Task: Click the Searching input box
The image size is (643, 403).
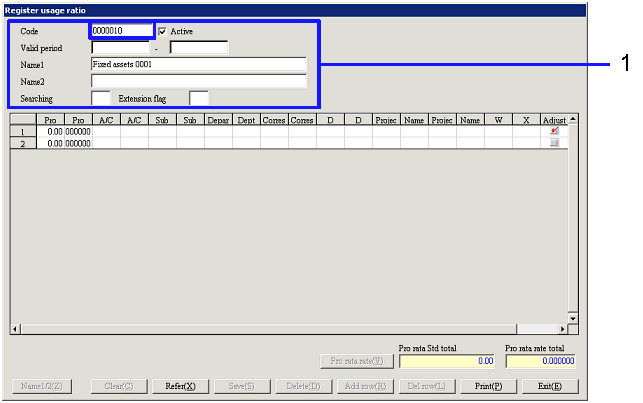Action: click(100, 98)
